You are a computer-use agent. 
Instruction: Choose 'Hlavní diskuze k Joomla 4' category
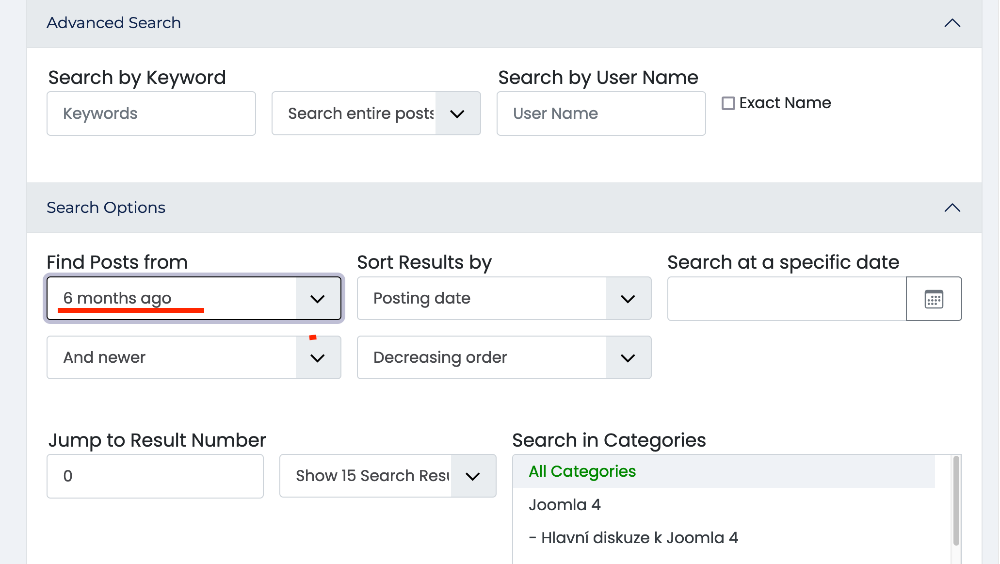pos(633,538)
